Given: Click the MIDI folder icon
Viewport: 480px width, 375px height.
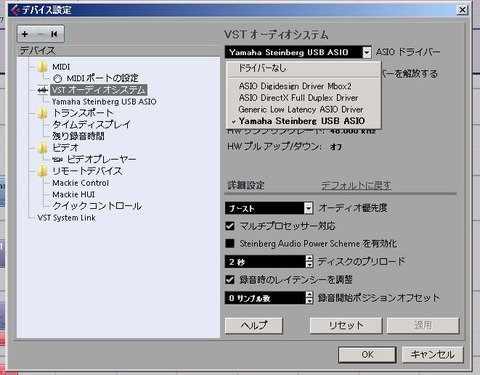Looking at the screenshot, I should tap(42, 67).
